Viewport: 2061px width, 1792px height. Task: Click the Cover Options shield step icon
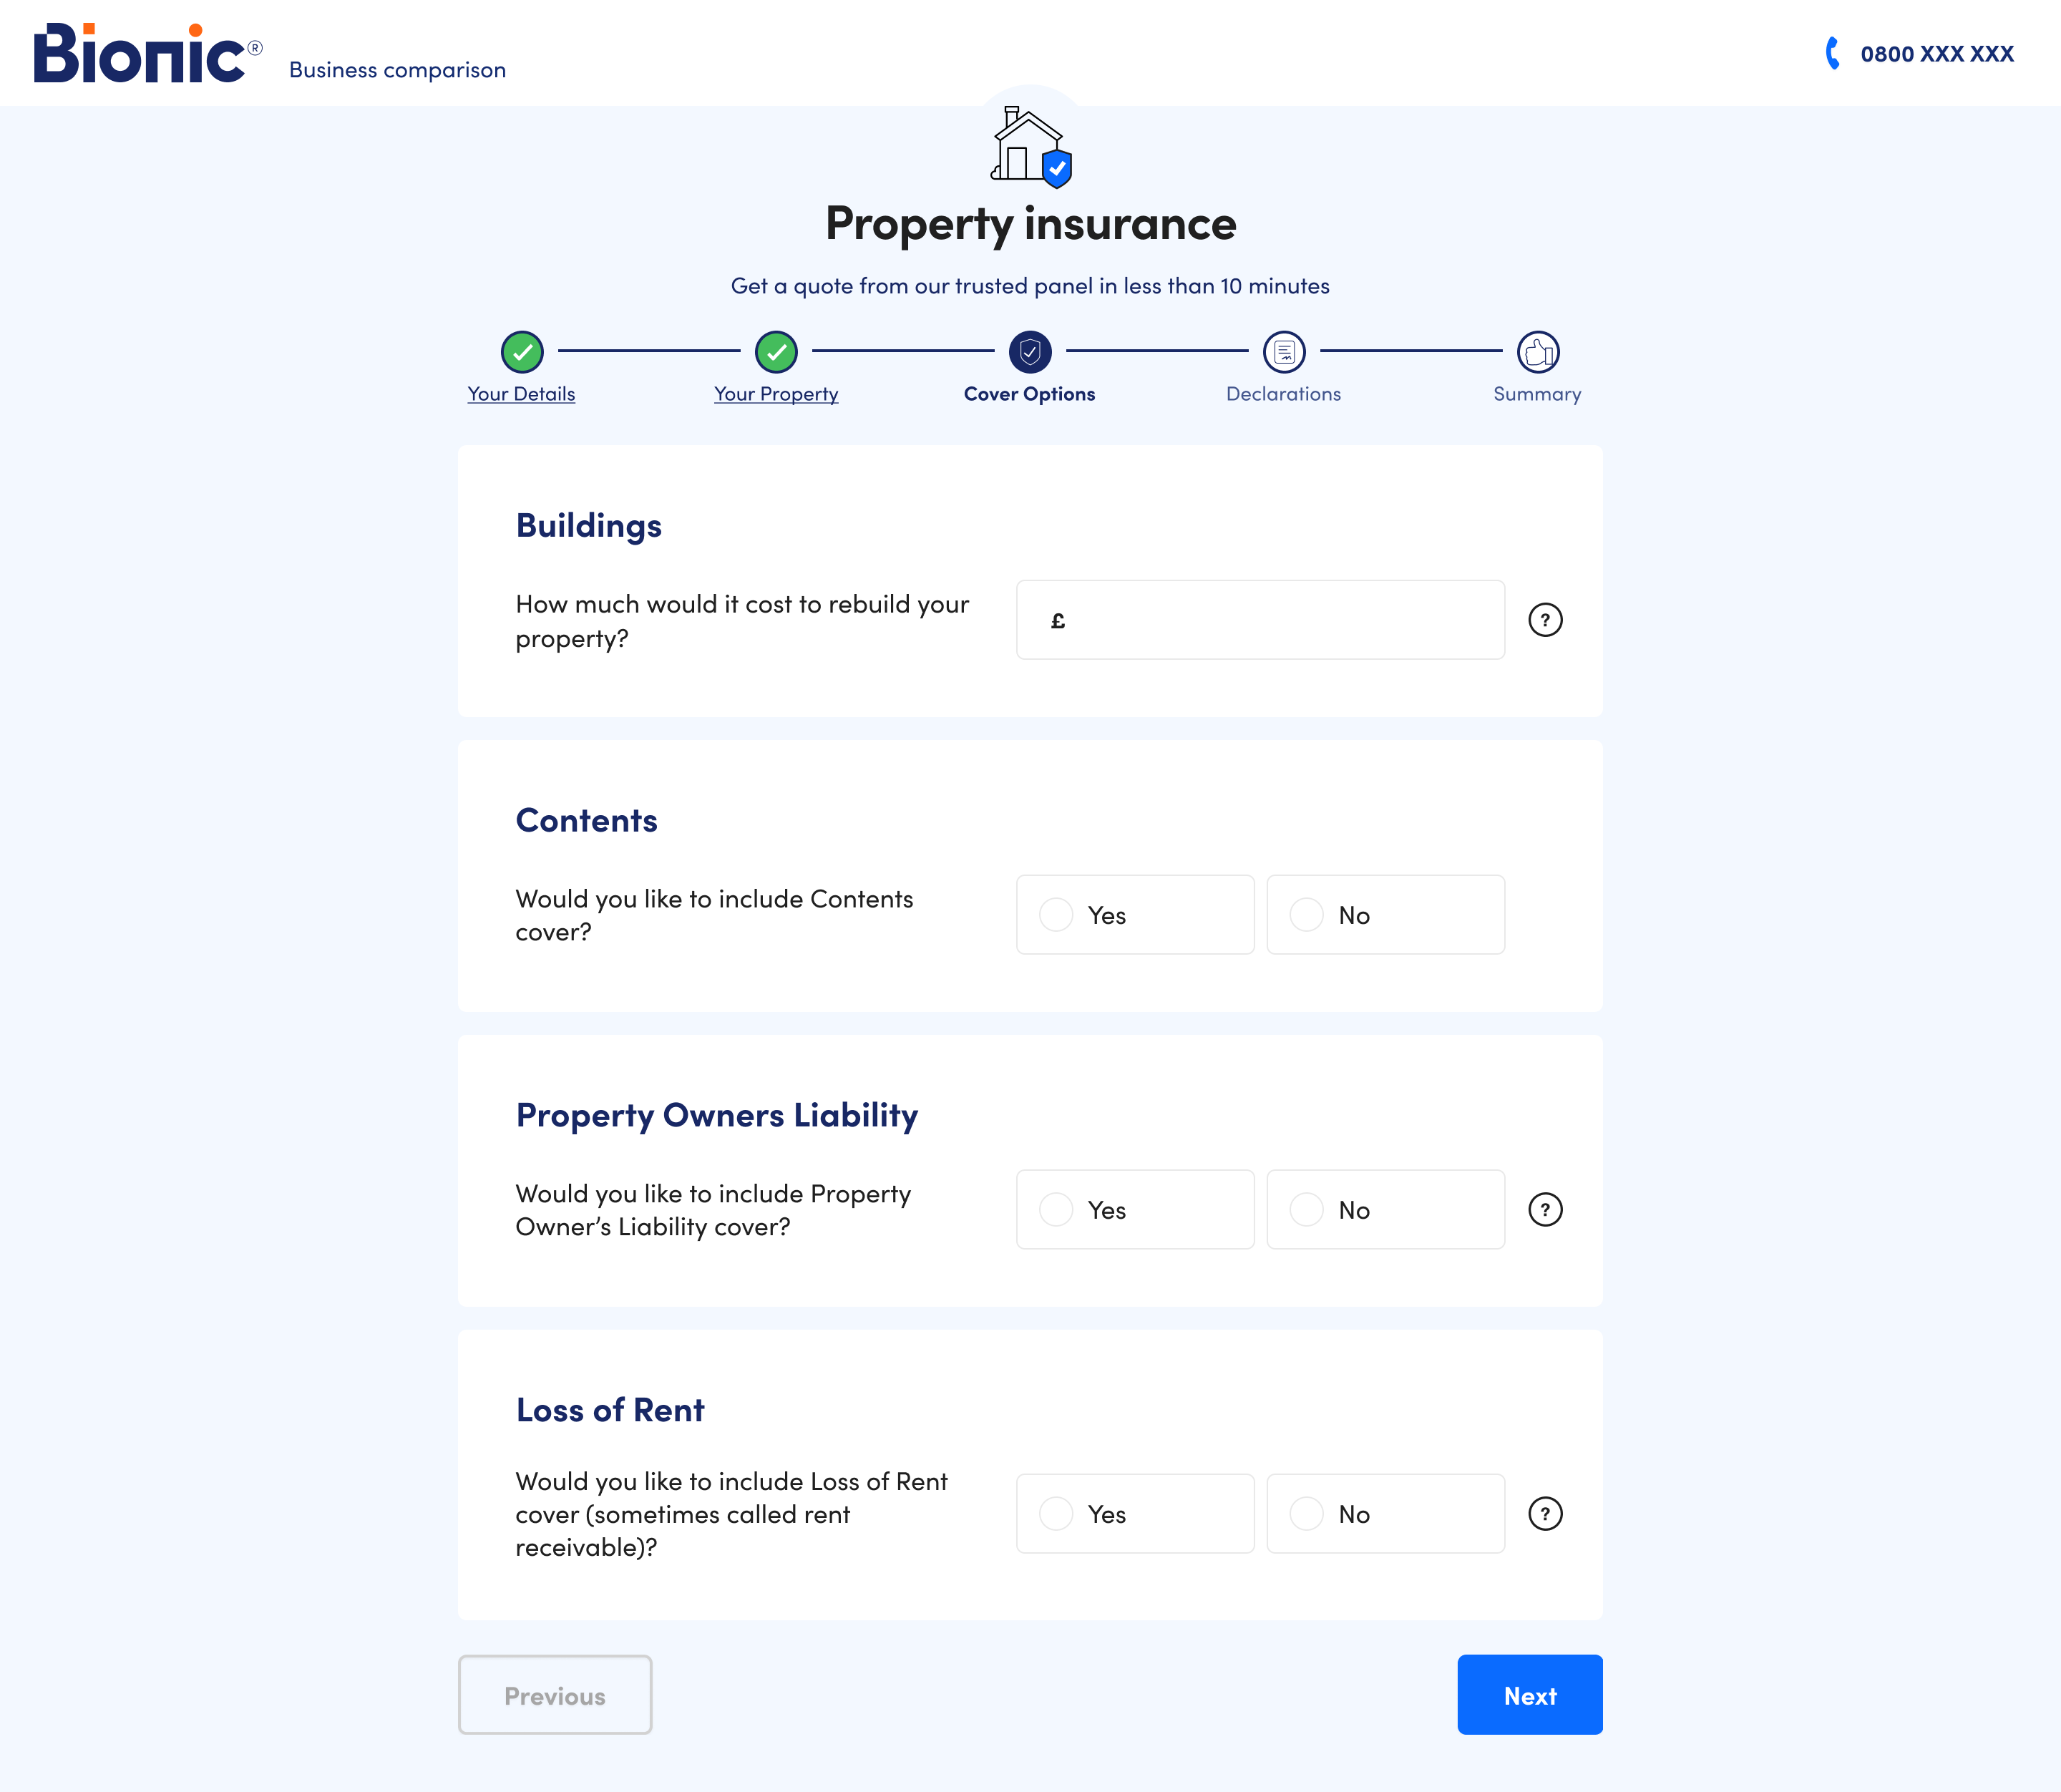tap(1030, 352)
